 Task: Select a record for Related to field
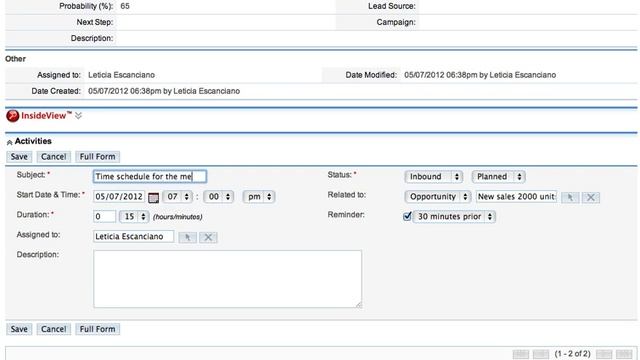pos(570,198)
